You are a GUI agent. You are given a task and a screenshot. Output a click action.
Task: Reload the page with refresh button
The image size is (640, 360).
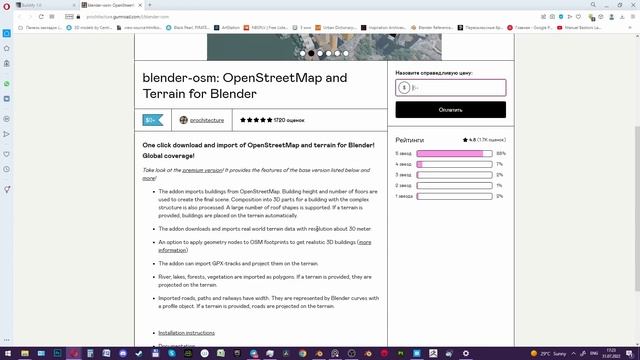41,17
